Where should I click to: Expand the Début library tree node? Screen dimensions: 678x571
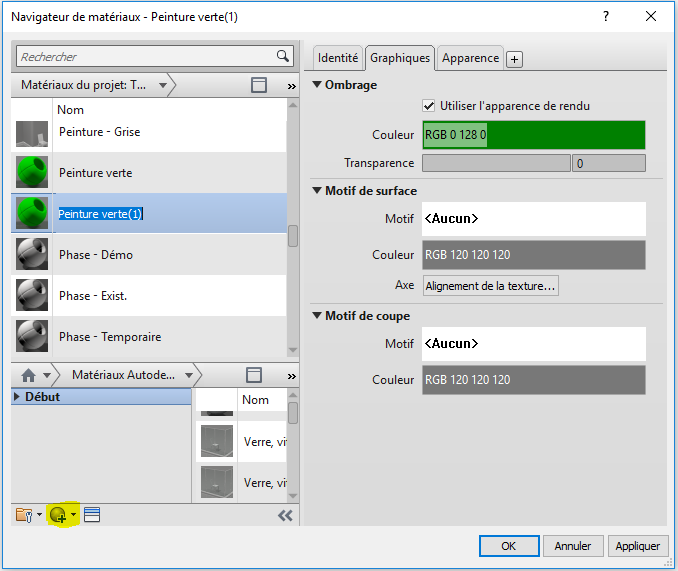click(x=18, y=397)
